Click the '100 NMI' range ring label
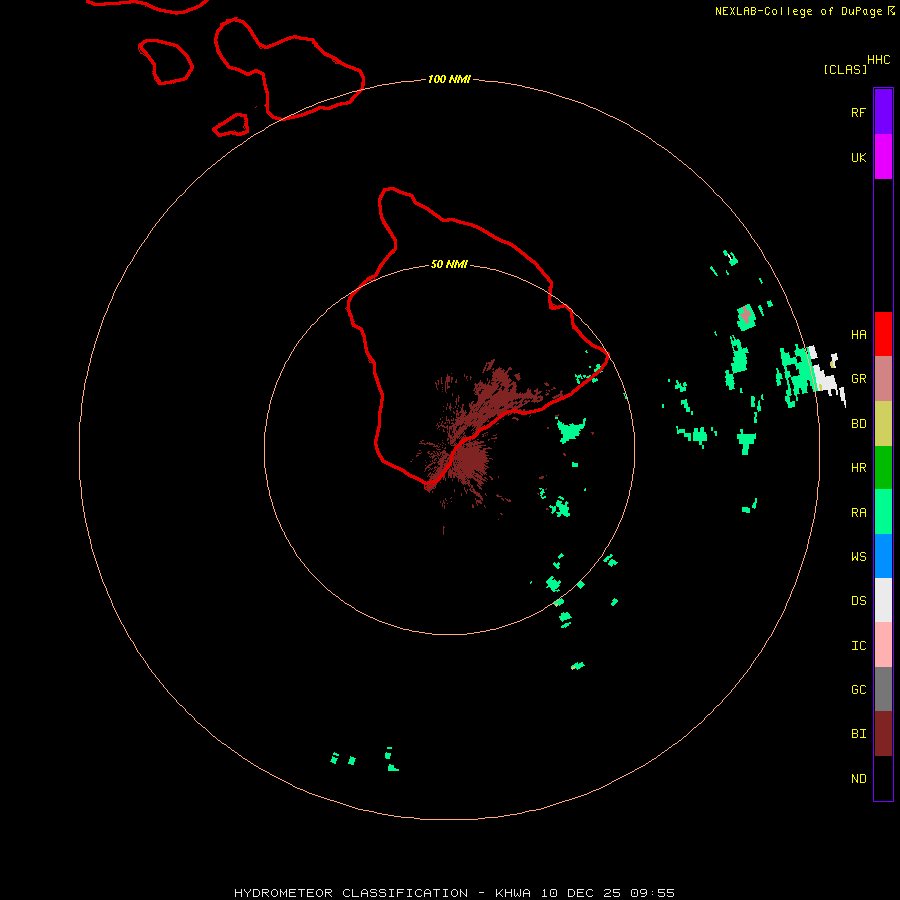The image size is (900, 900). [449, 79]
